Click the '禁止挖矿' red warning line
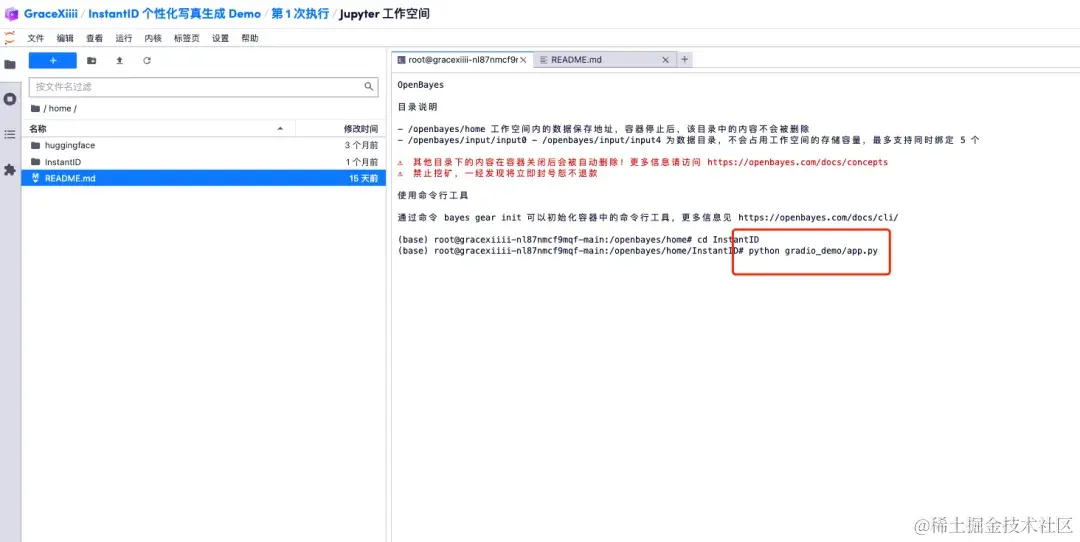Viewport: 1080px width, 542px height. pos(497,174)
